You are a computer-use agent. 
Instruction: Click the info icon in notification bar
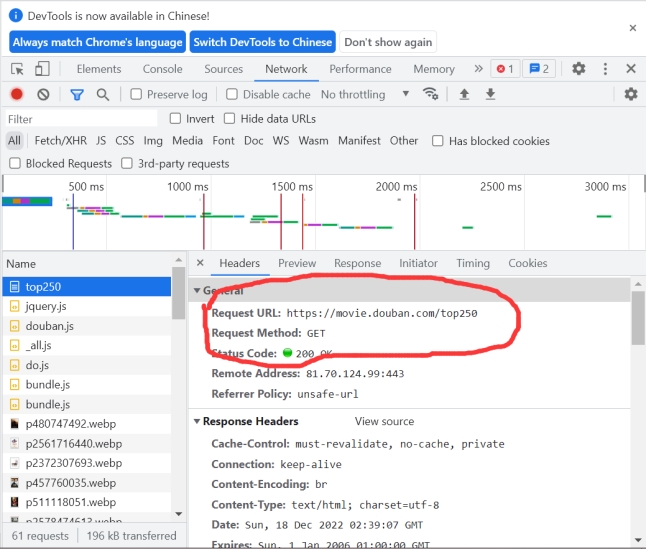16,16
